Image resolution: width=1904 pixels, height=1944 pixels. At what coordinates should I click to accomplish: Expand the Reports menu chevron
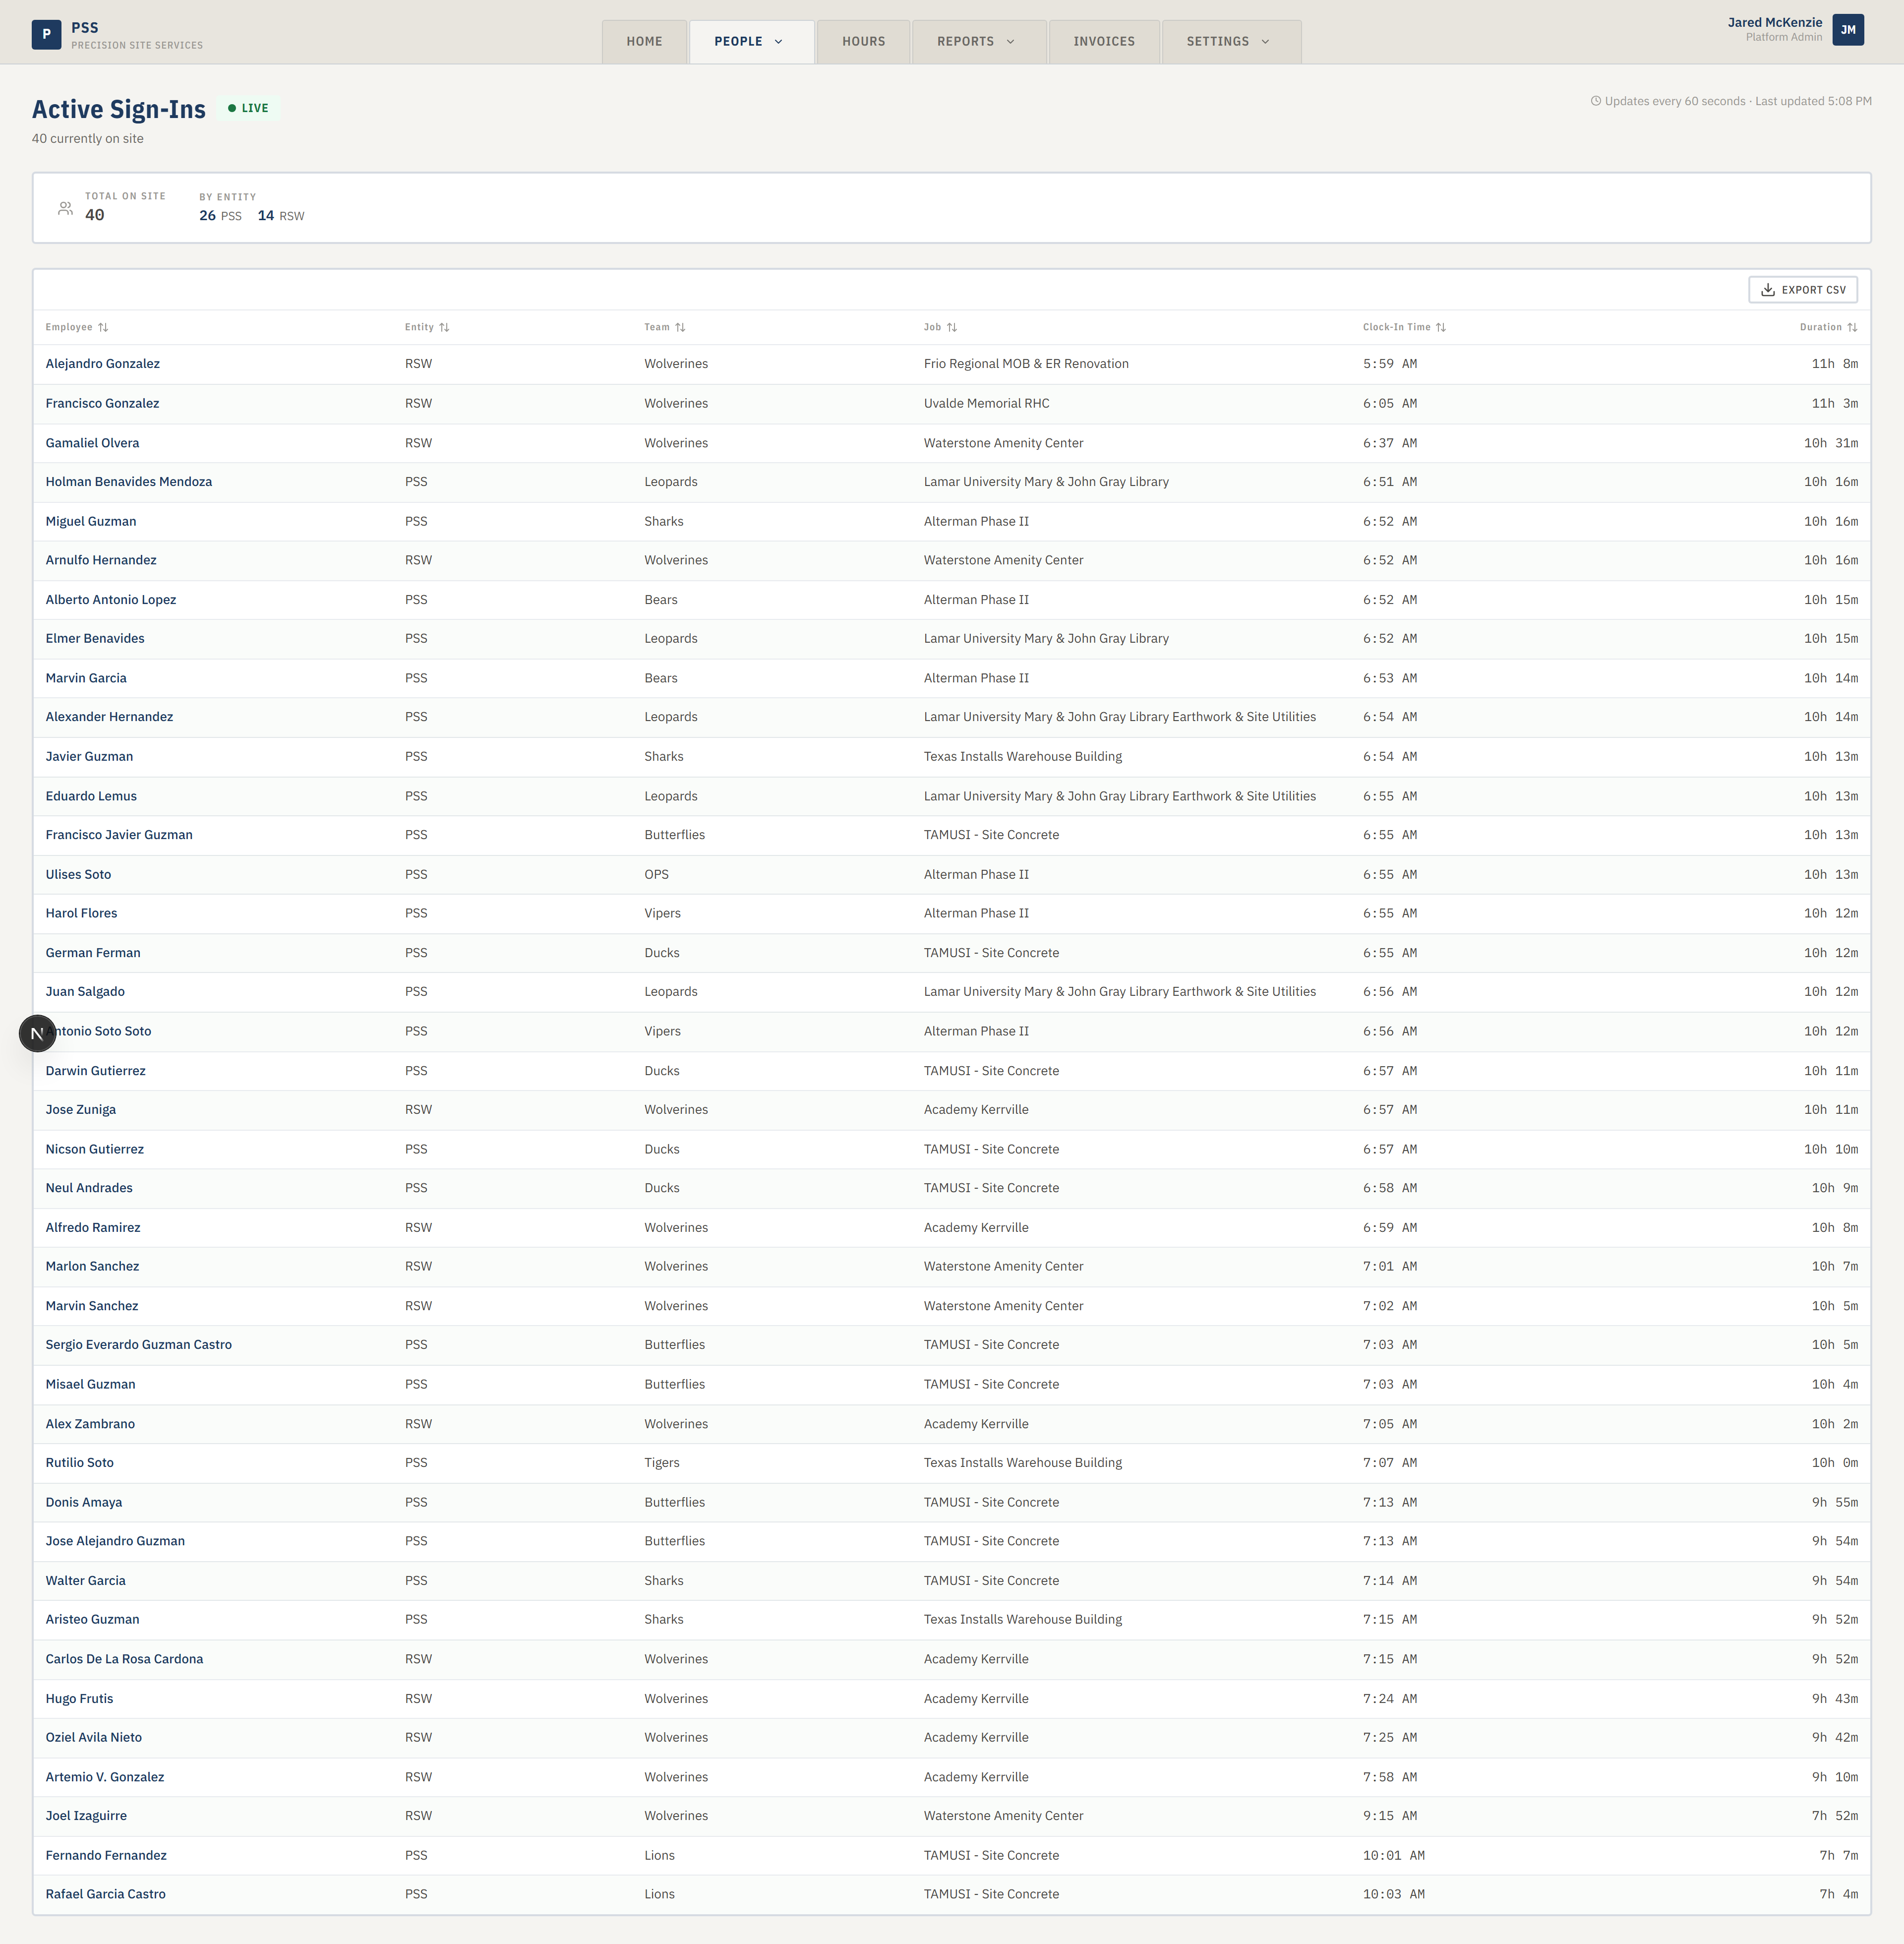[1010, 42]
